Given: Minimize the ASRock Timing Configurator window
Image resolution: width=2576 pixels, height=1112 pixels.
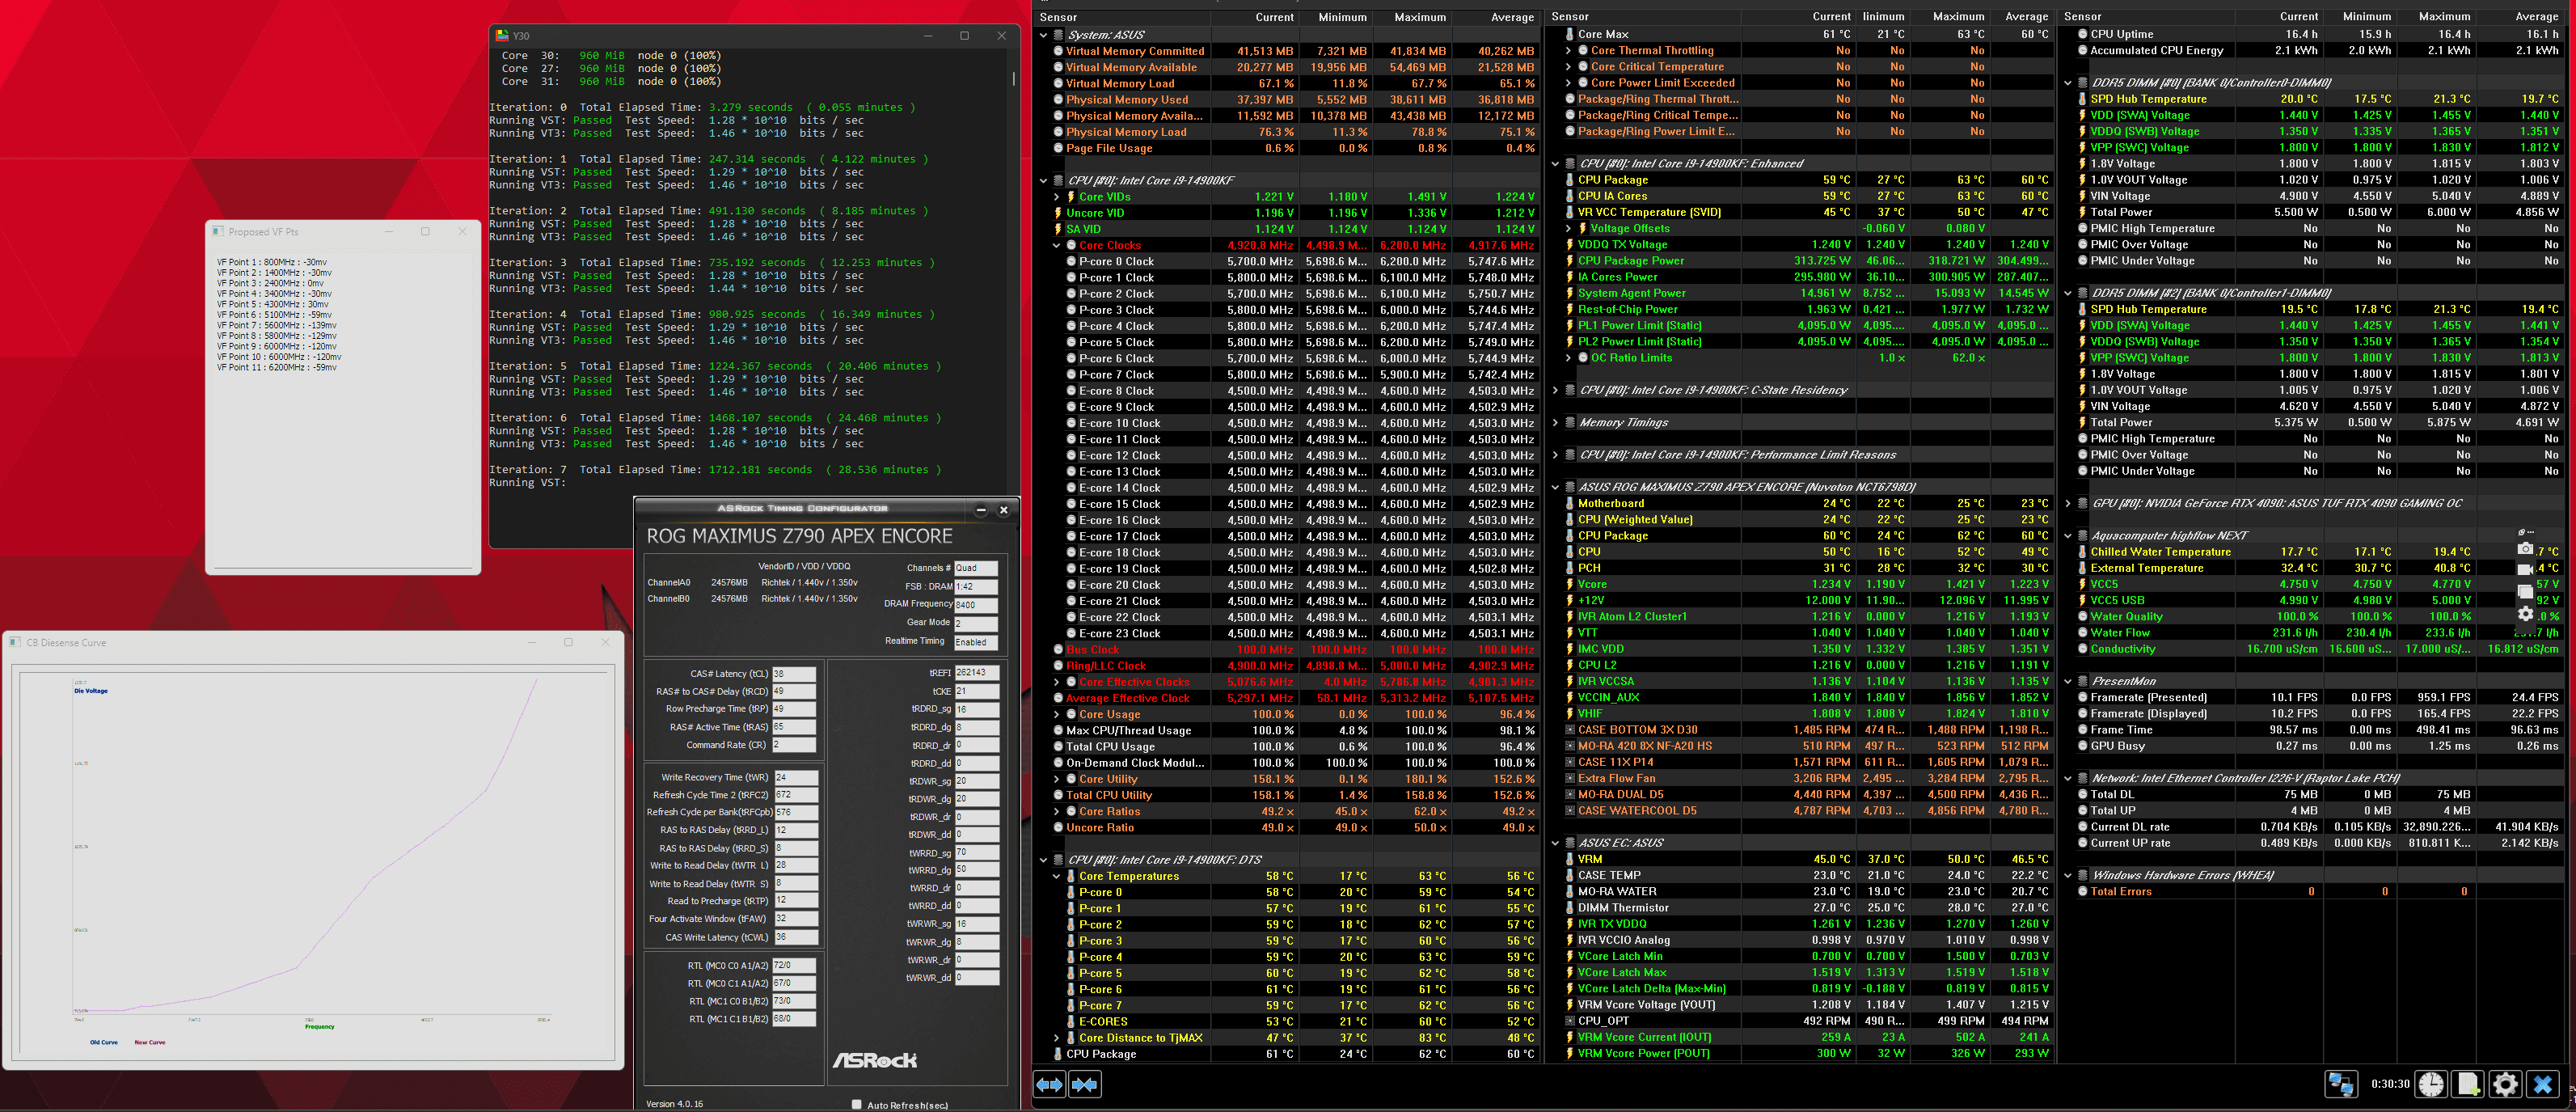Looking at the screenshot, I should pyautogui.click(x=981, y=510).
